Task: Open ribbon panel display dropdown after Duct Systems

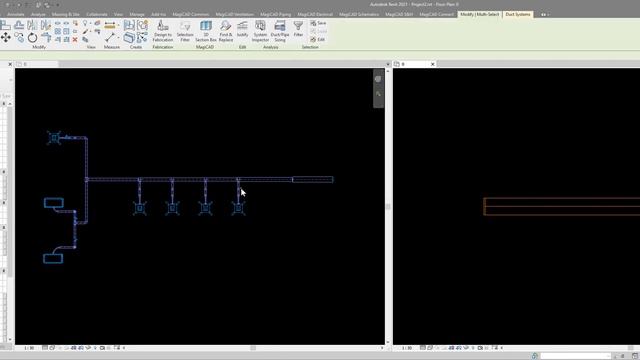Action: pos(544,14)
